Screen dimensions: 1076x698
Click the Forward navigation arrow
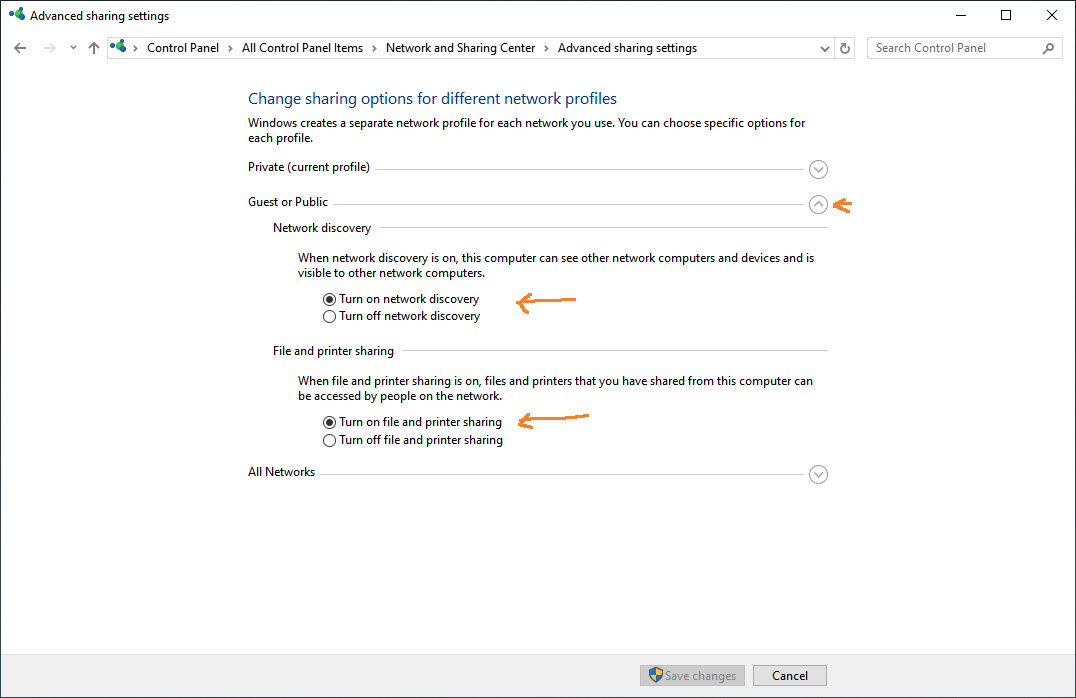point(49,48)
